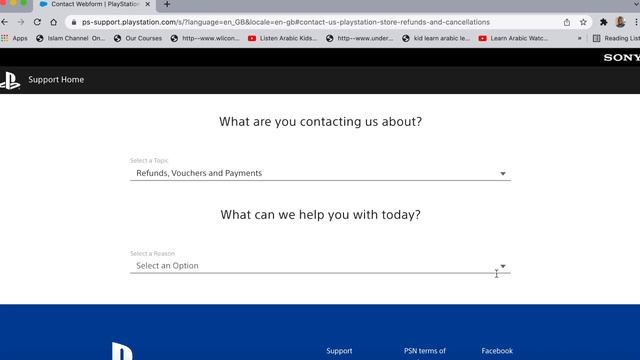Open Islam Channel On... bookmark
Viewport: 640px width, 360px height.
pos(71,38)
